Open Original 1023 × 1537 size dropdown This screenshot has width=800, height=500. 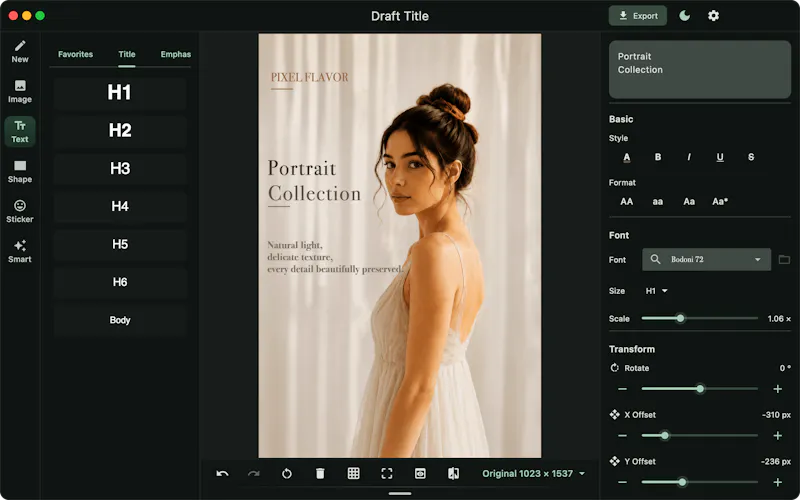click(x=533, y=473)
